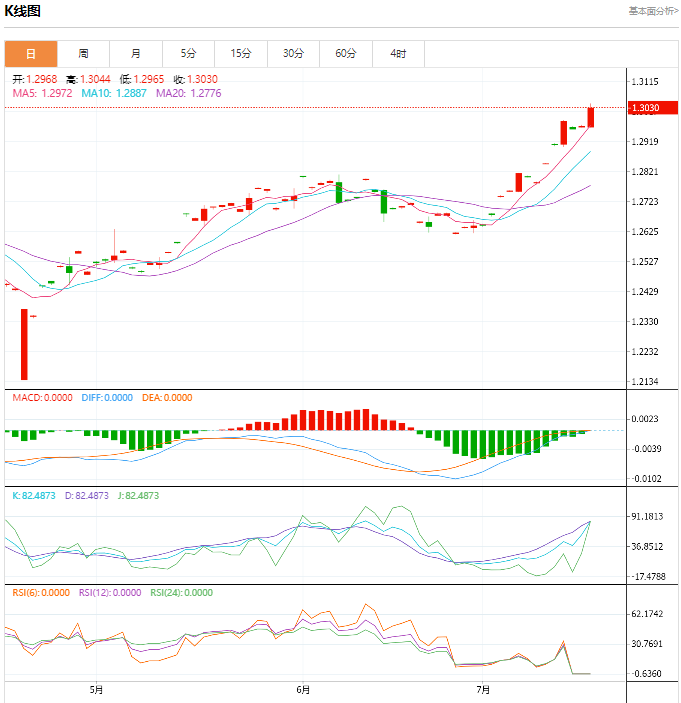Screen dimensions: 681x703
Task: Click the 1.2527 price axis label
Action: pyautogui.click(x=645, y=261)
